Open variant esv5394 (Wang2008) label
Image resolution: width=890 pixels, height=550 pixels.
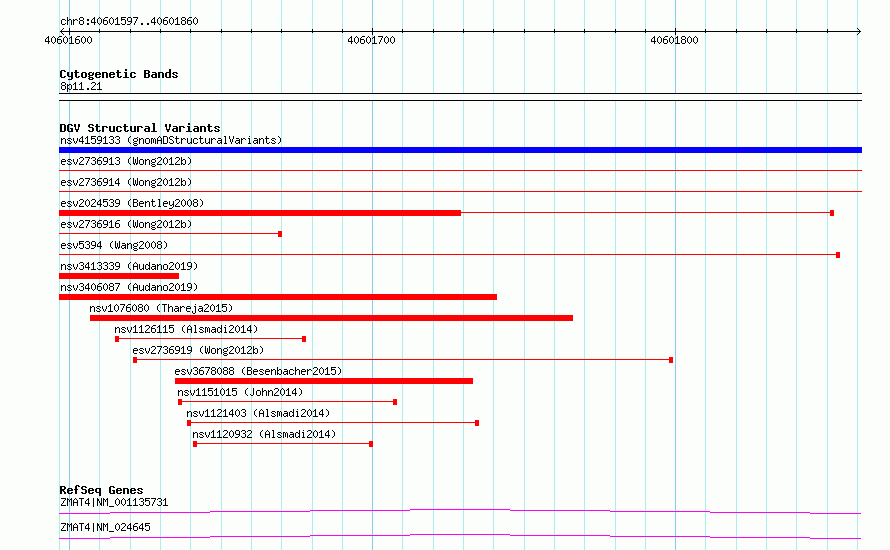[x=114, y=245]
